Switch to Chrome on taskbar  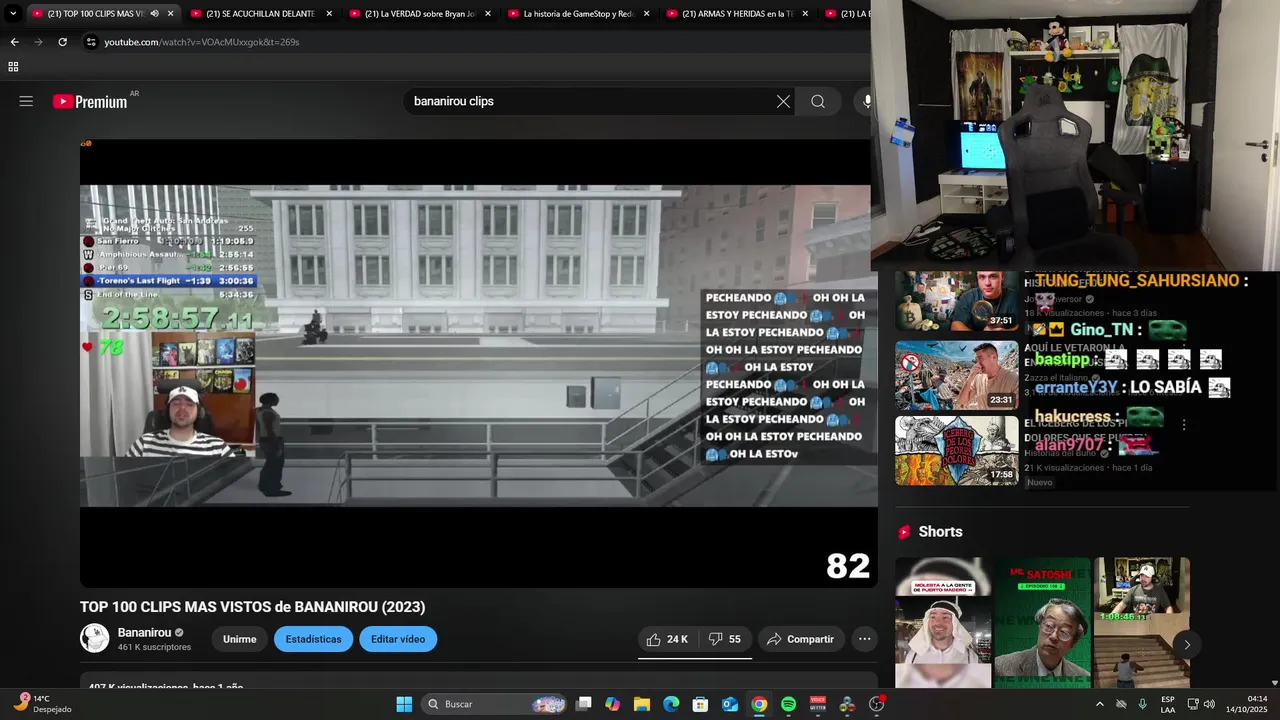(x=759, y=704)
